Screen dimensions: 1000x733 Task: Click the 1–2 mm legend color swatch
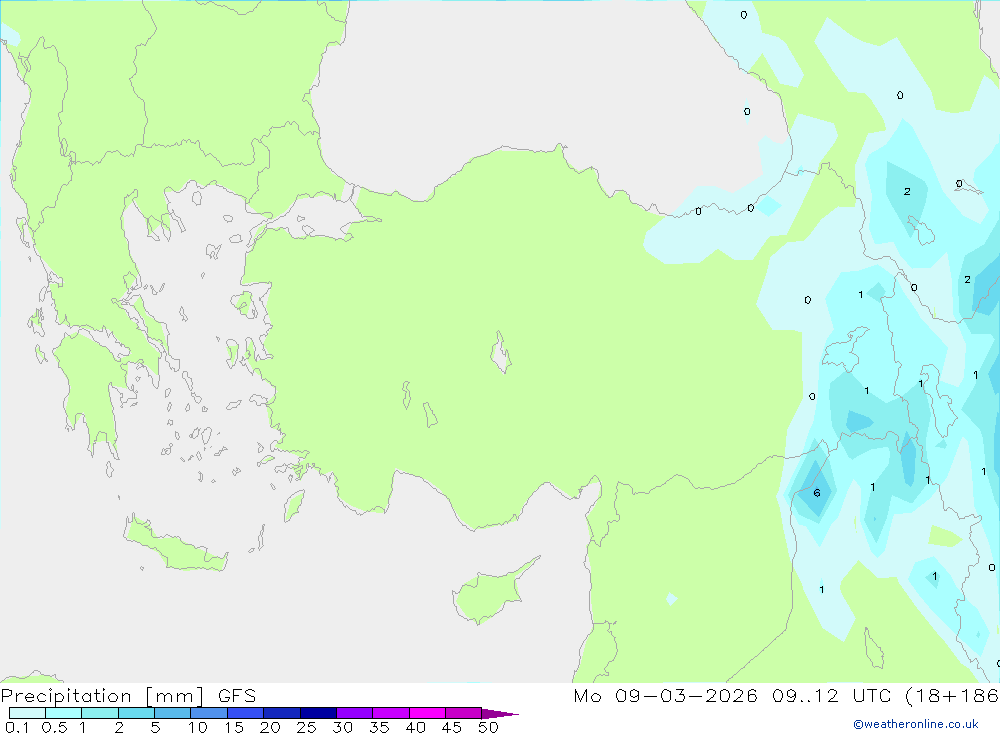100,713
